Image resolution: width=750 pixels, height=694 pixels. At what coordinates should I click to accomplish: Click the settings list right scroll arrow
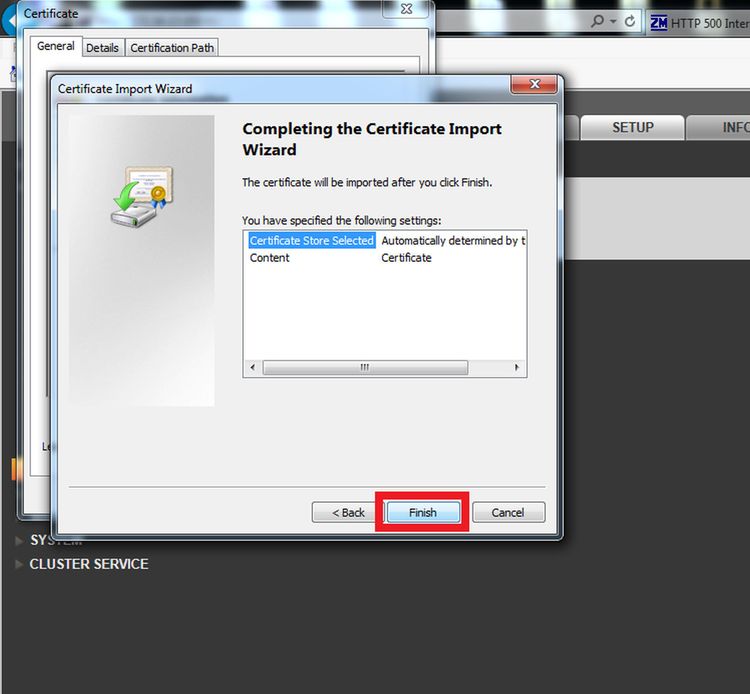pos(517,367)
